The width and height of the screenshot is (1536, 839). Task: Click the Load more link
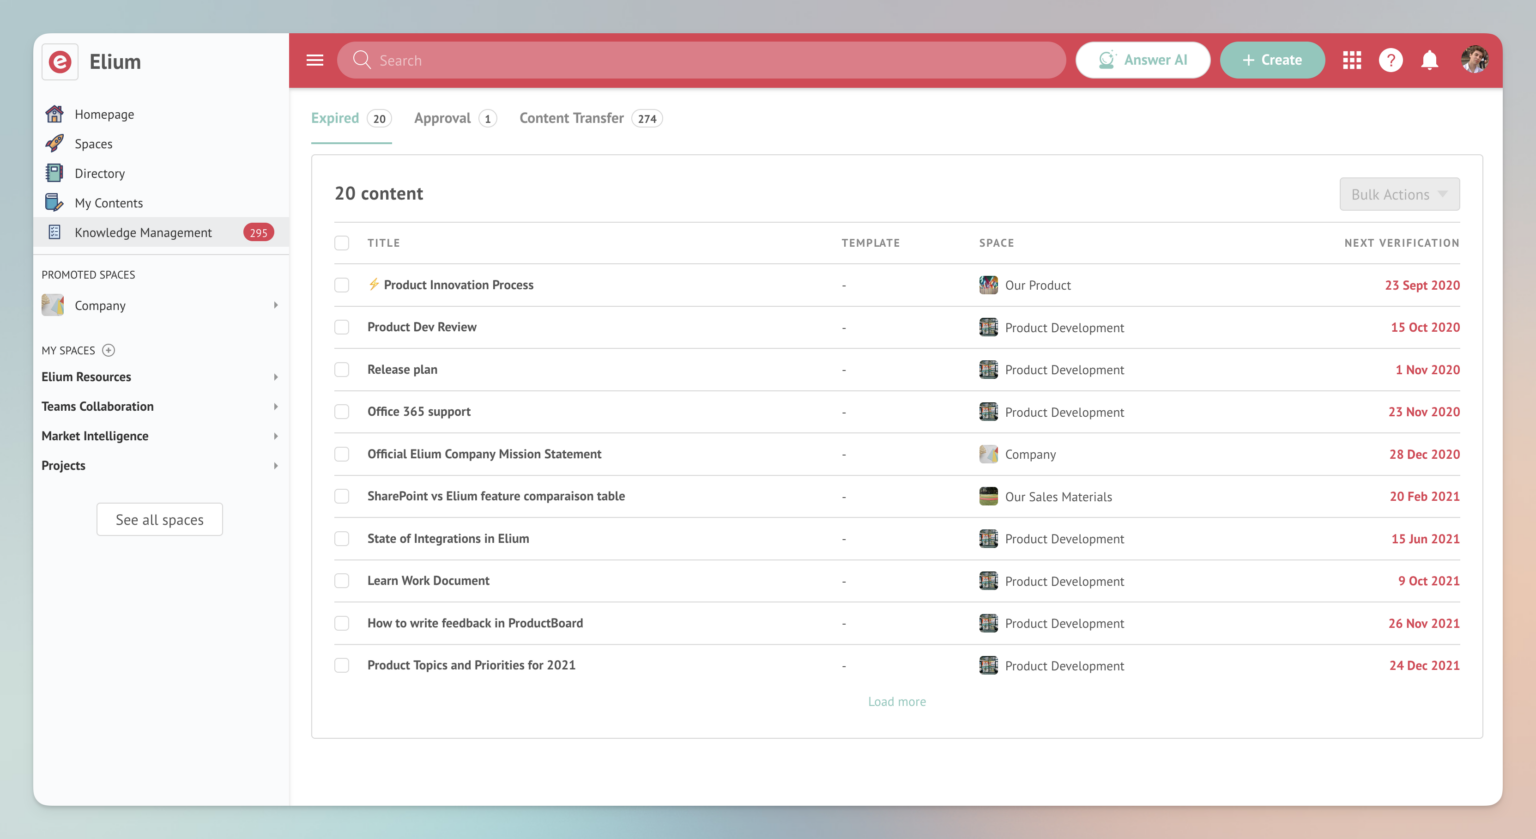click(896, 701)
